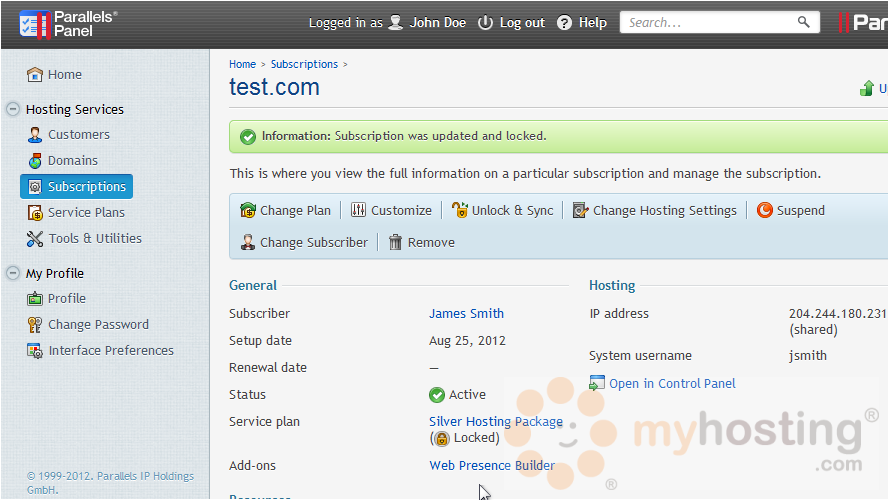Collapse the Hosting Services section
889x500 pixels.
pos(12,109)
